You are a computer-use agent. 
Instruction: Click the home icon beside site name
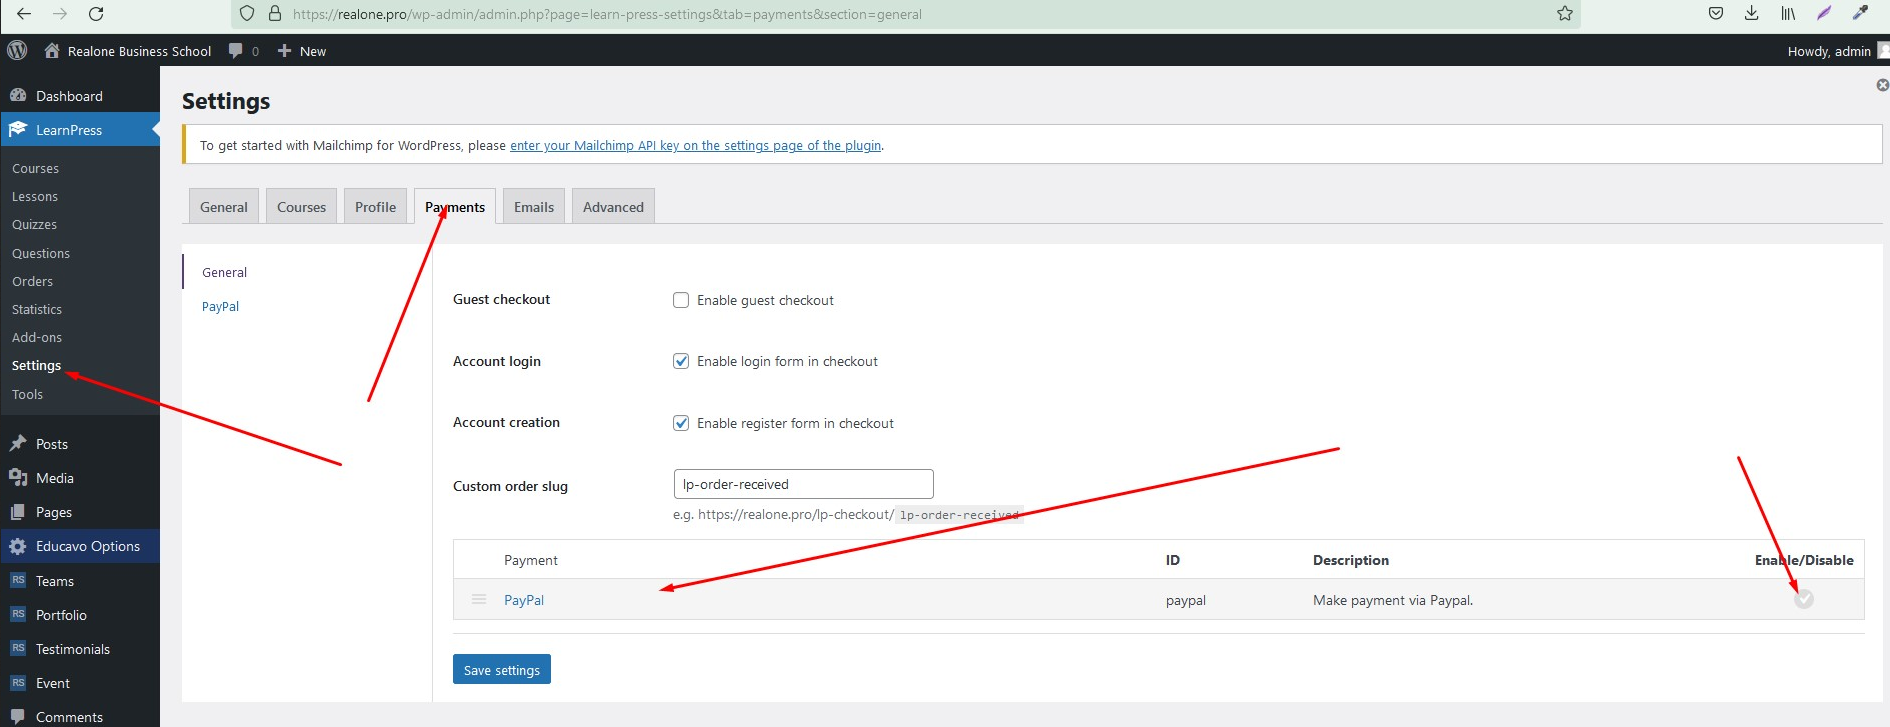click(x=52, y=50)
